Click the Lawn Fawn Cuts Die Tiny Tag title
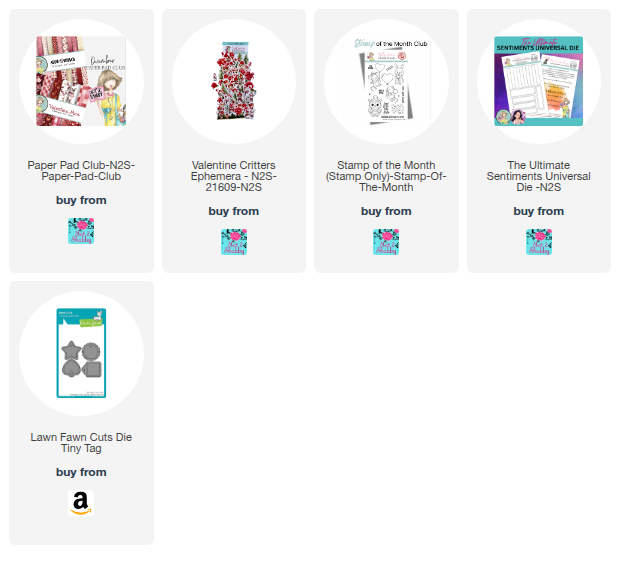Screen dimensions: 620x566 (81, 443)
